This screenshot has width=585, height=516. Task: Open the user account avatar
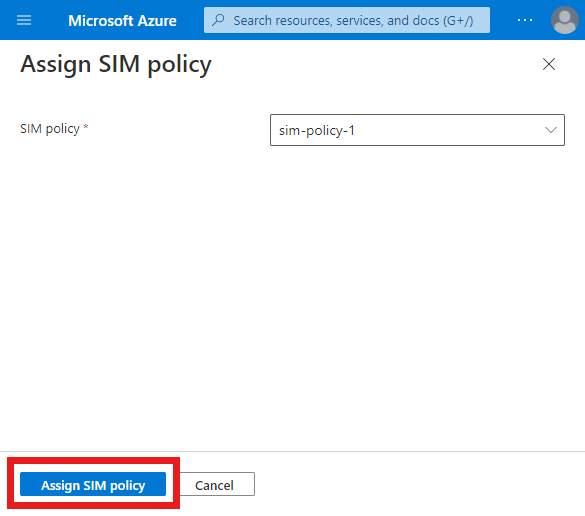(564, 20)
